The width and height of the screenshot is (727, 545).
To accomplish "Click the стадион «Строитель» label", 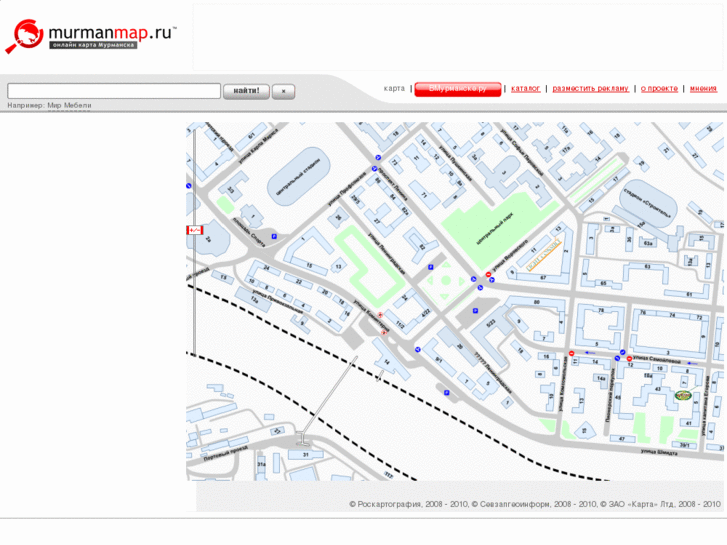I will (647, 203).
